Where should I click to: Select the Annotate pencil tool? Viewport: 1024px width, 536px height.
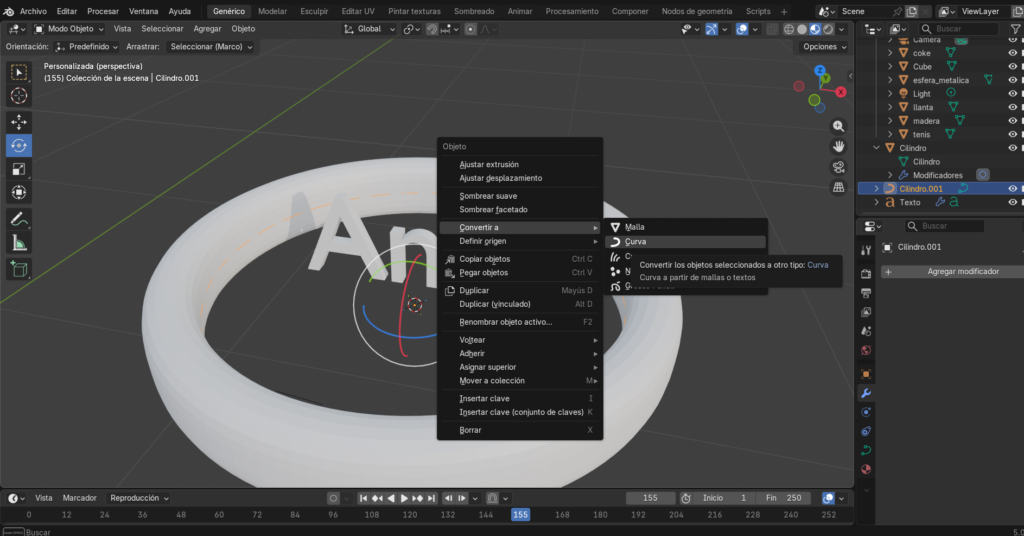click(x=19, y=219)
